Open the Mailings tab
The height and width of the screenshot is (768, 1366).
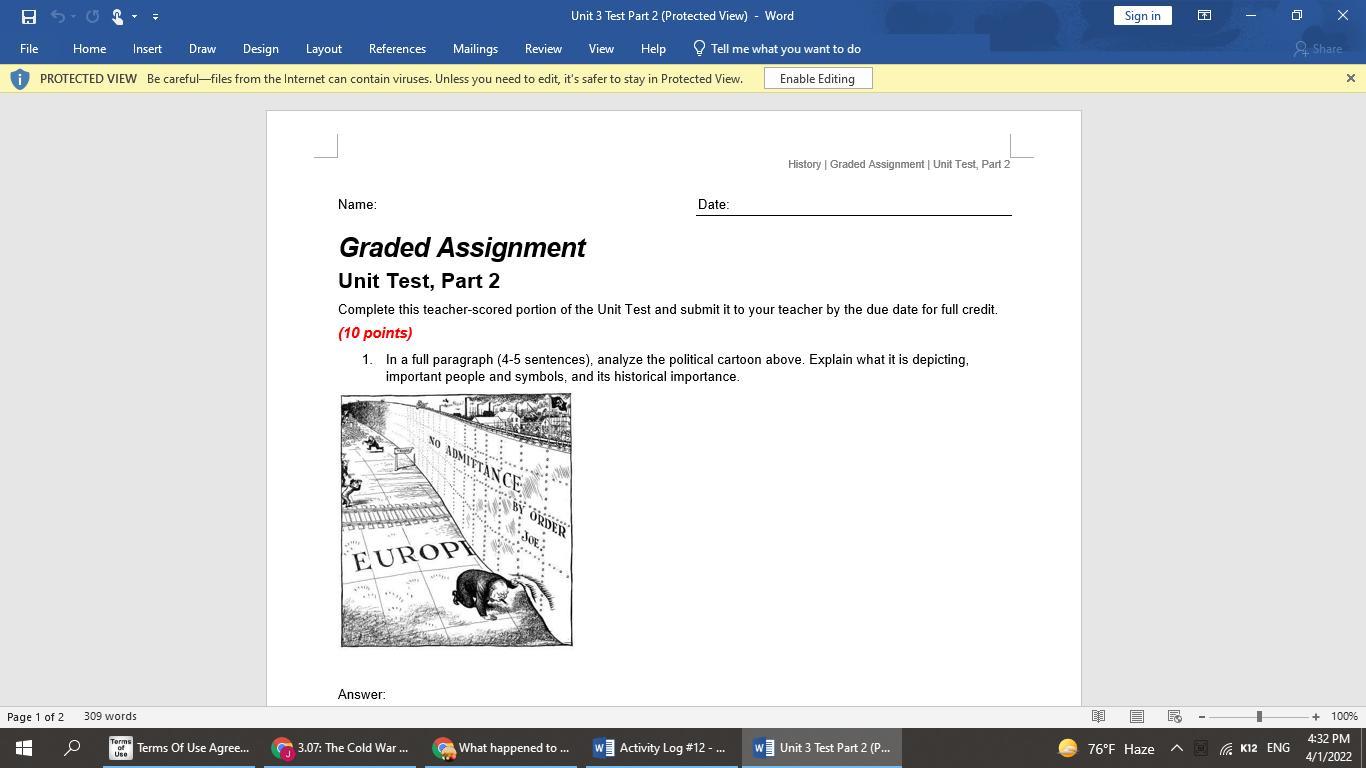click(475, 49)
